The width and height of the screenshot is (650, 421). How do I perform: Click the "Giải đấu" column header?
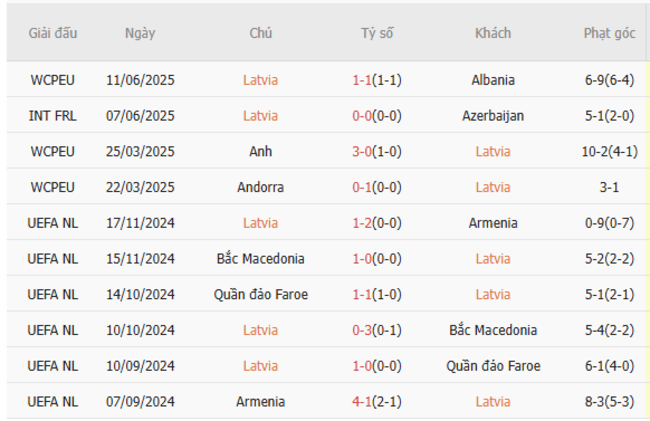tap(53, 33)
